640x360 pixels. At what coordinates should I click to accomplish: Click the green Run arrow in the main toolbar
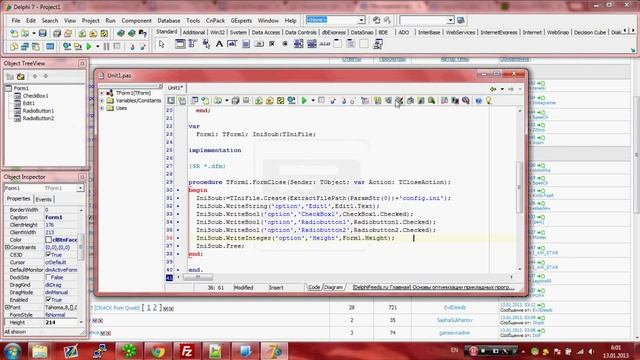[89, 47]
